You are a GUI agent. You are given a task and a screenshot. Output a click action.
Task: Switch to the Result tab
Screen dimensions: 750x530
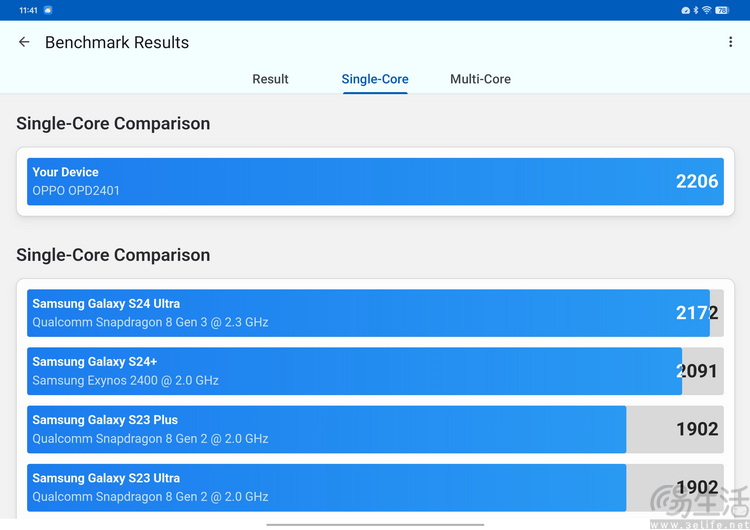click(x=270, y=79)
